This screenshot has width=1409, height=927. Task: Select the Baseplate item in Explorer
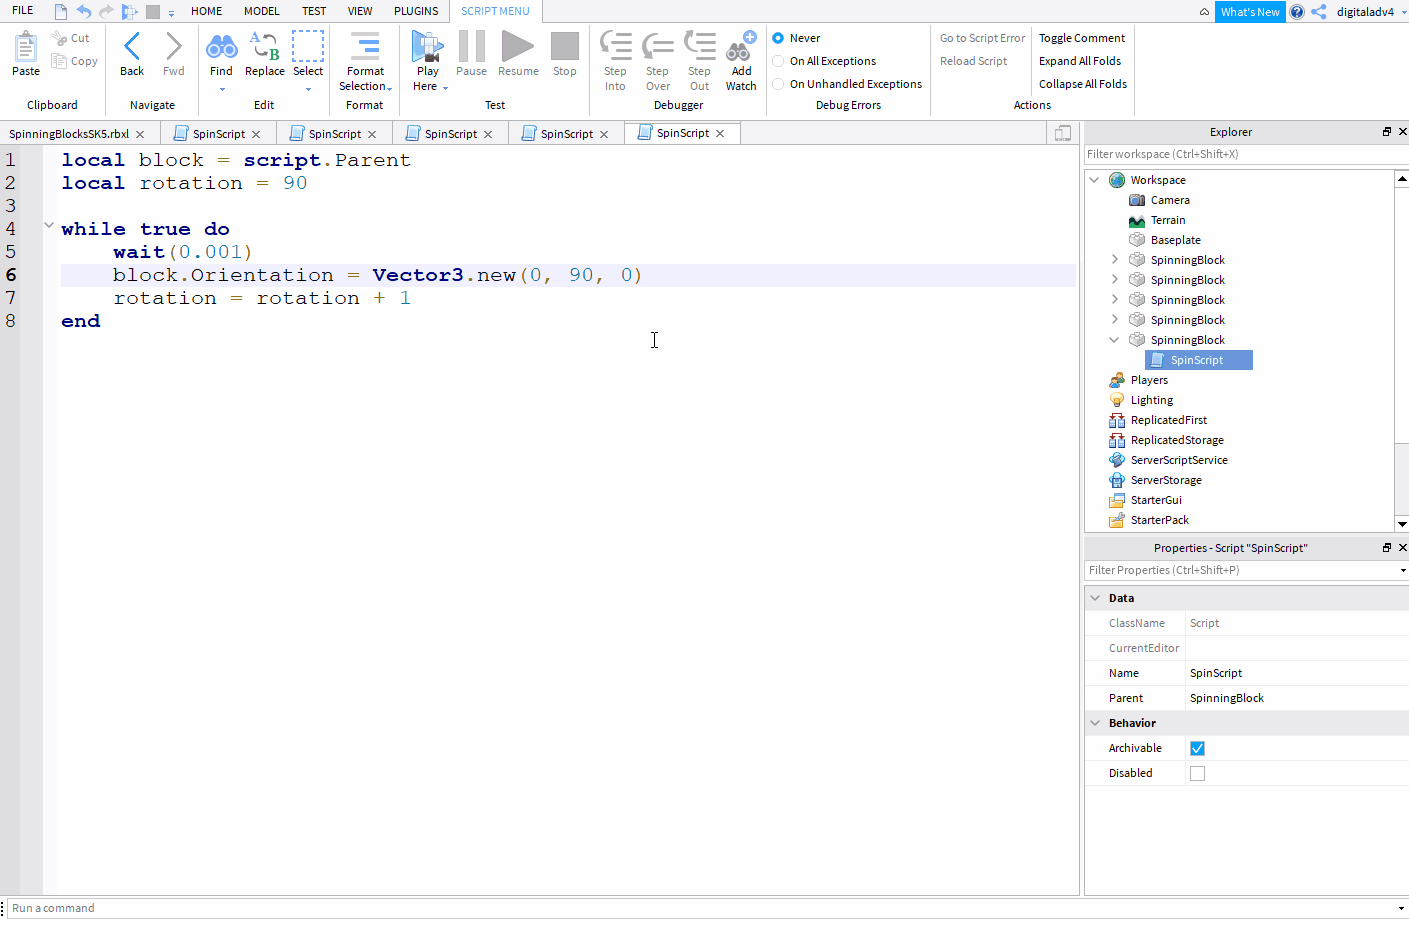(1175, 240)
